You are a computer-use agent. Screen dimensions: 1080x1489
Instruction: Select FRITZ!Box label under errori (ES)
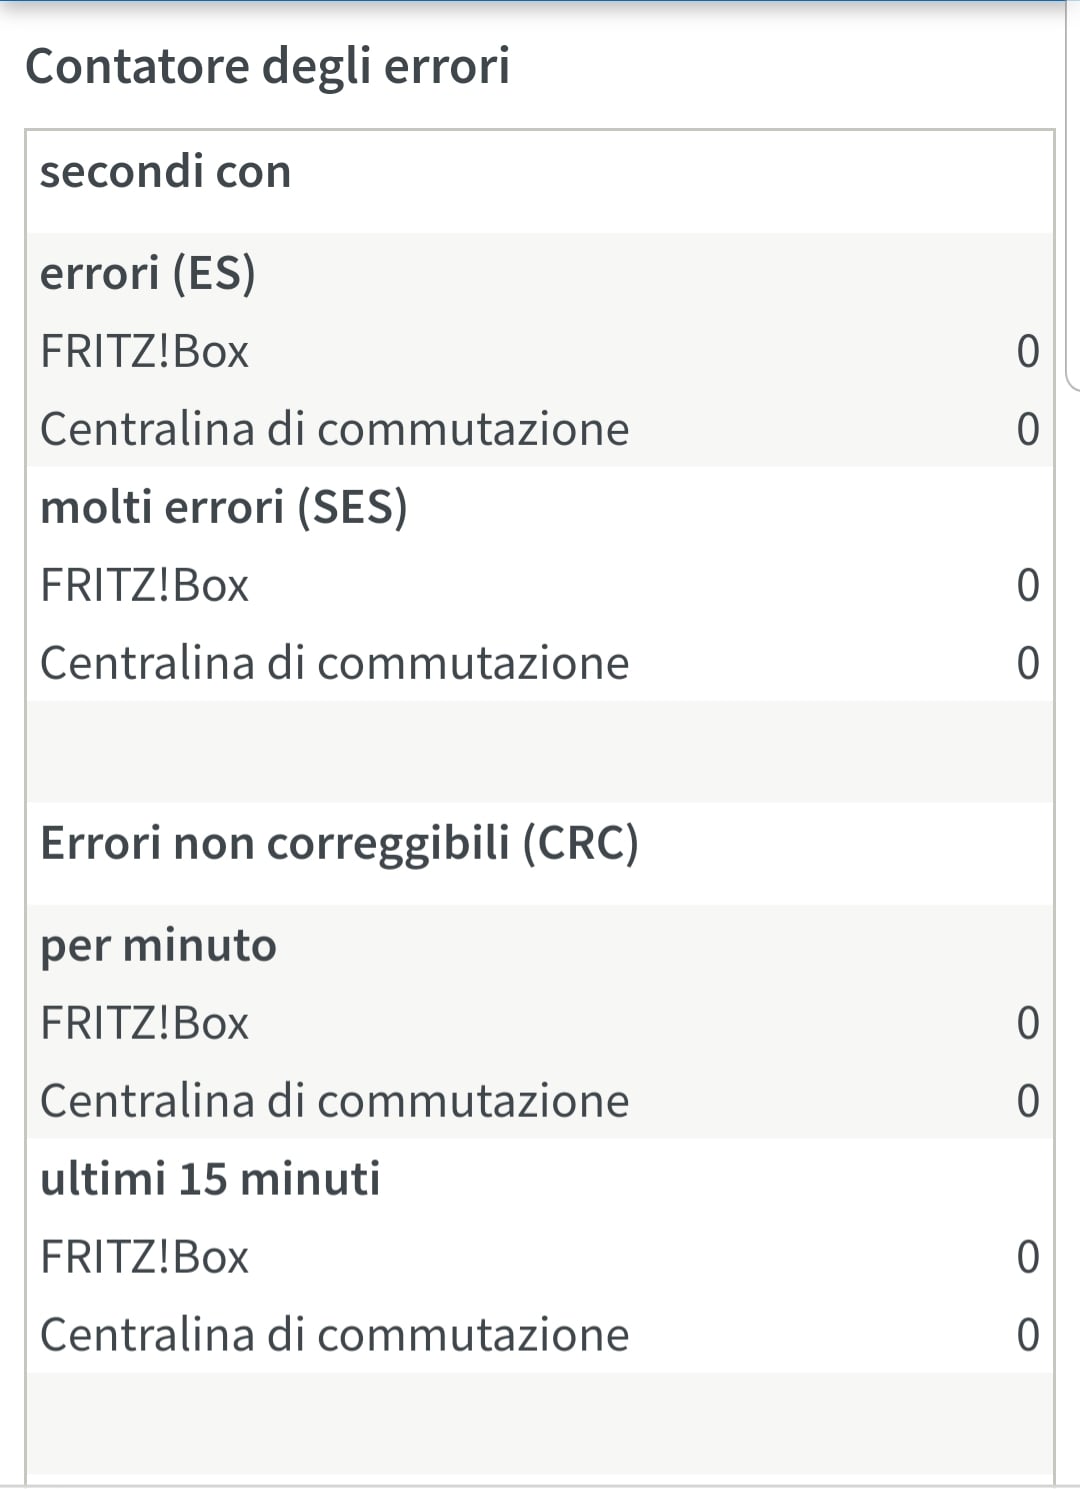pos(144,351)
